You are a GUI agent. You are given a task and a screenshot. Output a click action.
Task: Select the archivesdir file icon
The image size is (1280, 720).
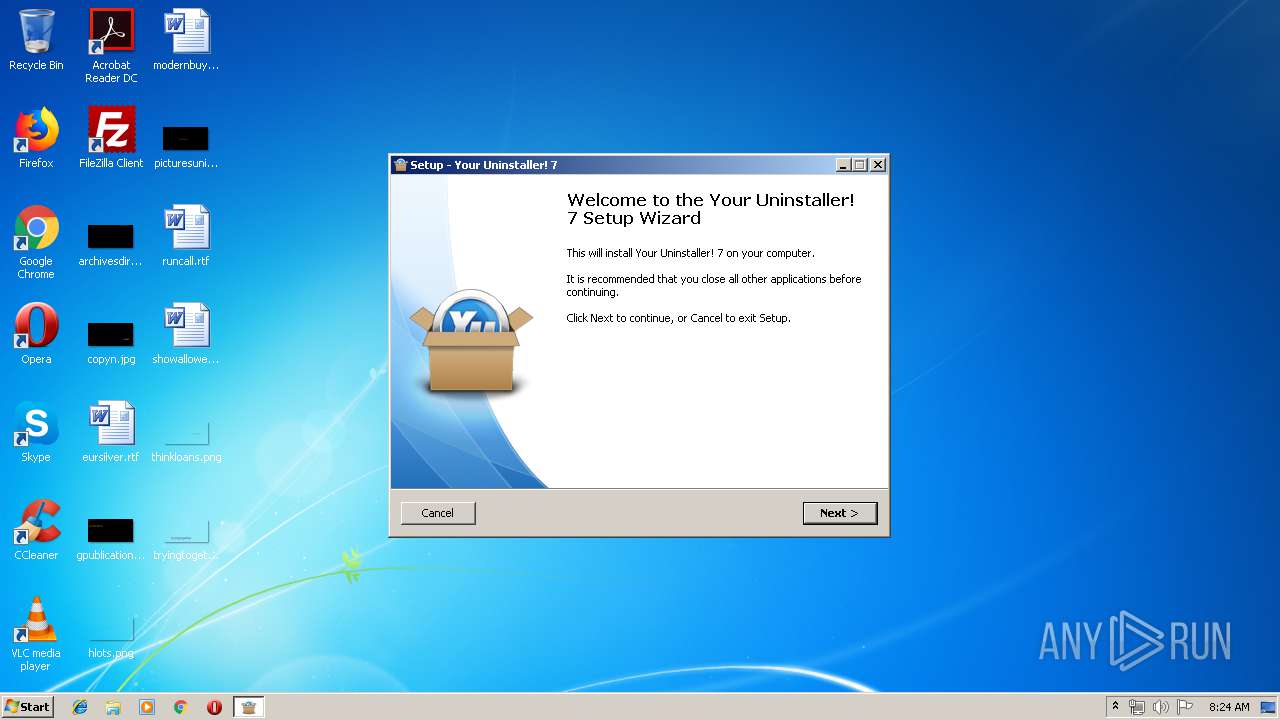(111, 244)
